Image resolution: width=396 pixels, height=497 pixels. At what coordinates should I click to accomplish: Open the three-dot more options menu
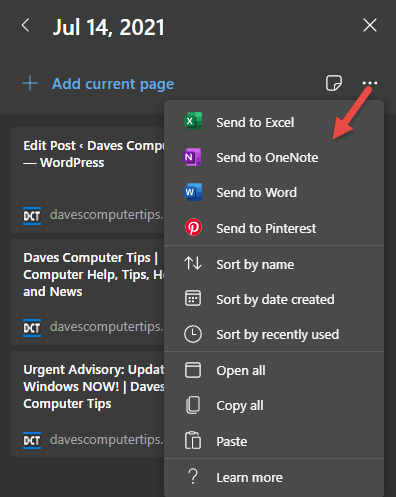[370, 83]
